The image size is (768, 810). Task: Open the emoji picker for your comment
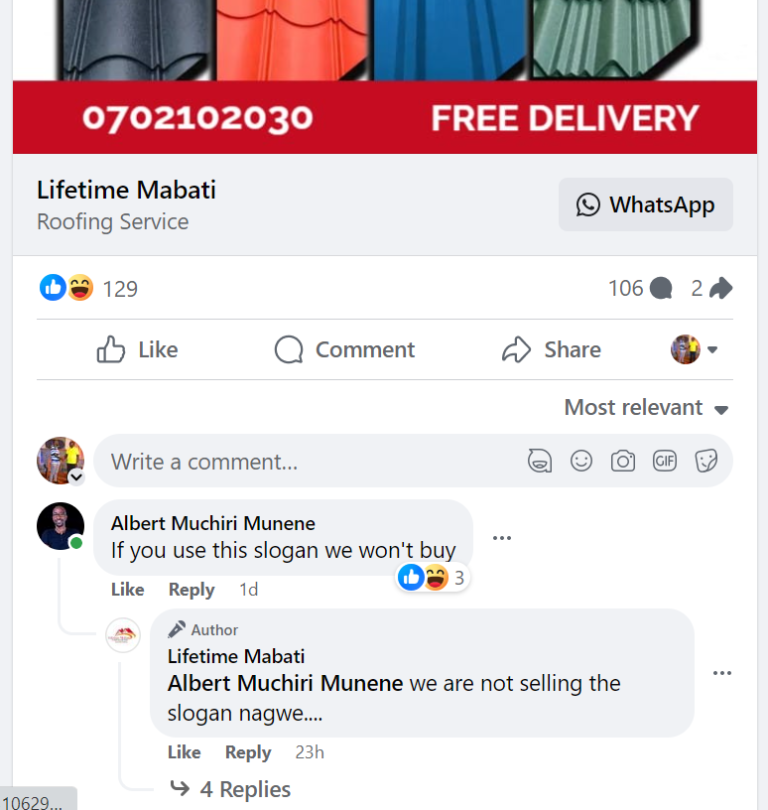[582, 461]
